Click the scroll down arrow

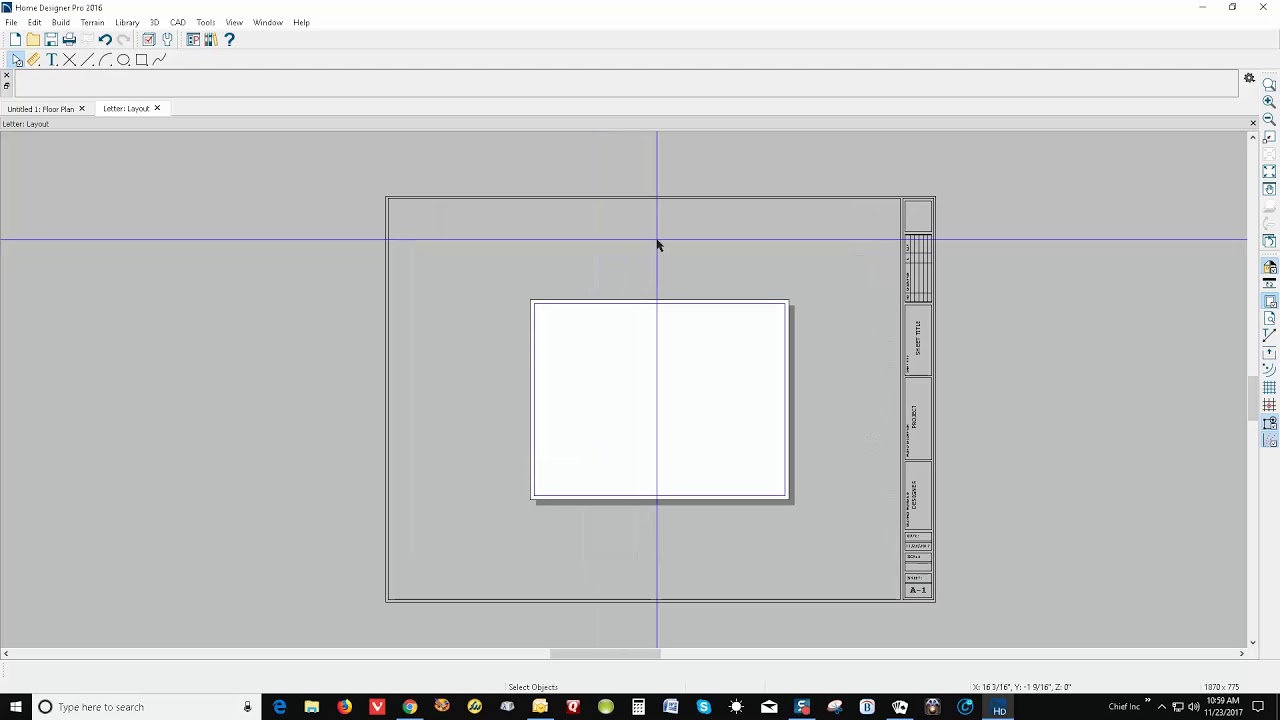(1253, 643)
